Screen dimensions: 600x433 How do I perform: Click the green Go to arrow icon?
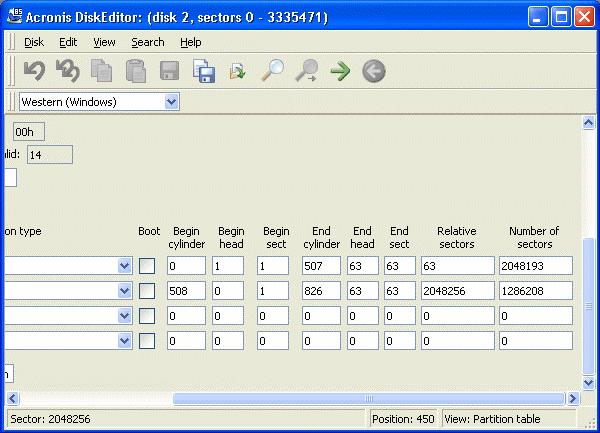pyautogui.click(x=340, y=71)
